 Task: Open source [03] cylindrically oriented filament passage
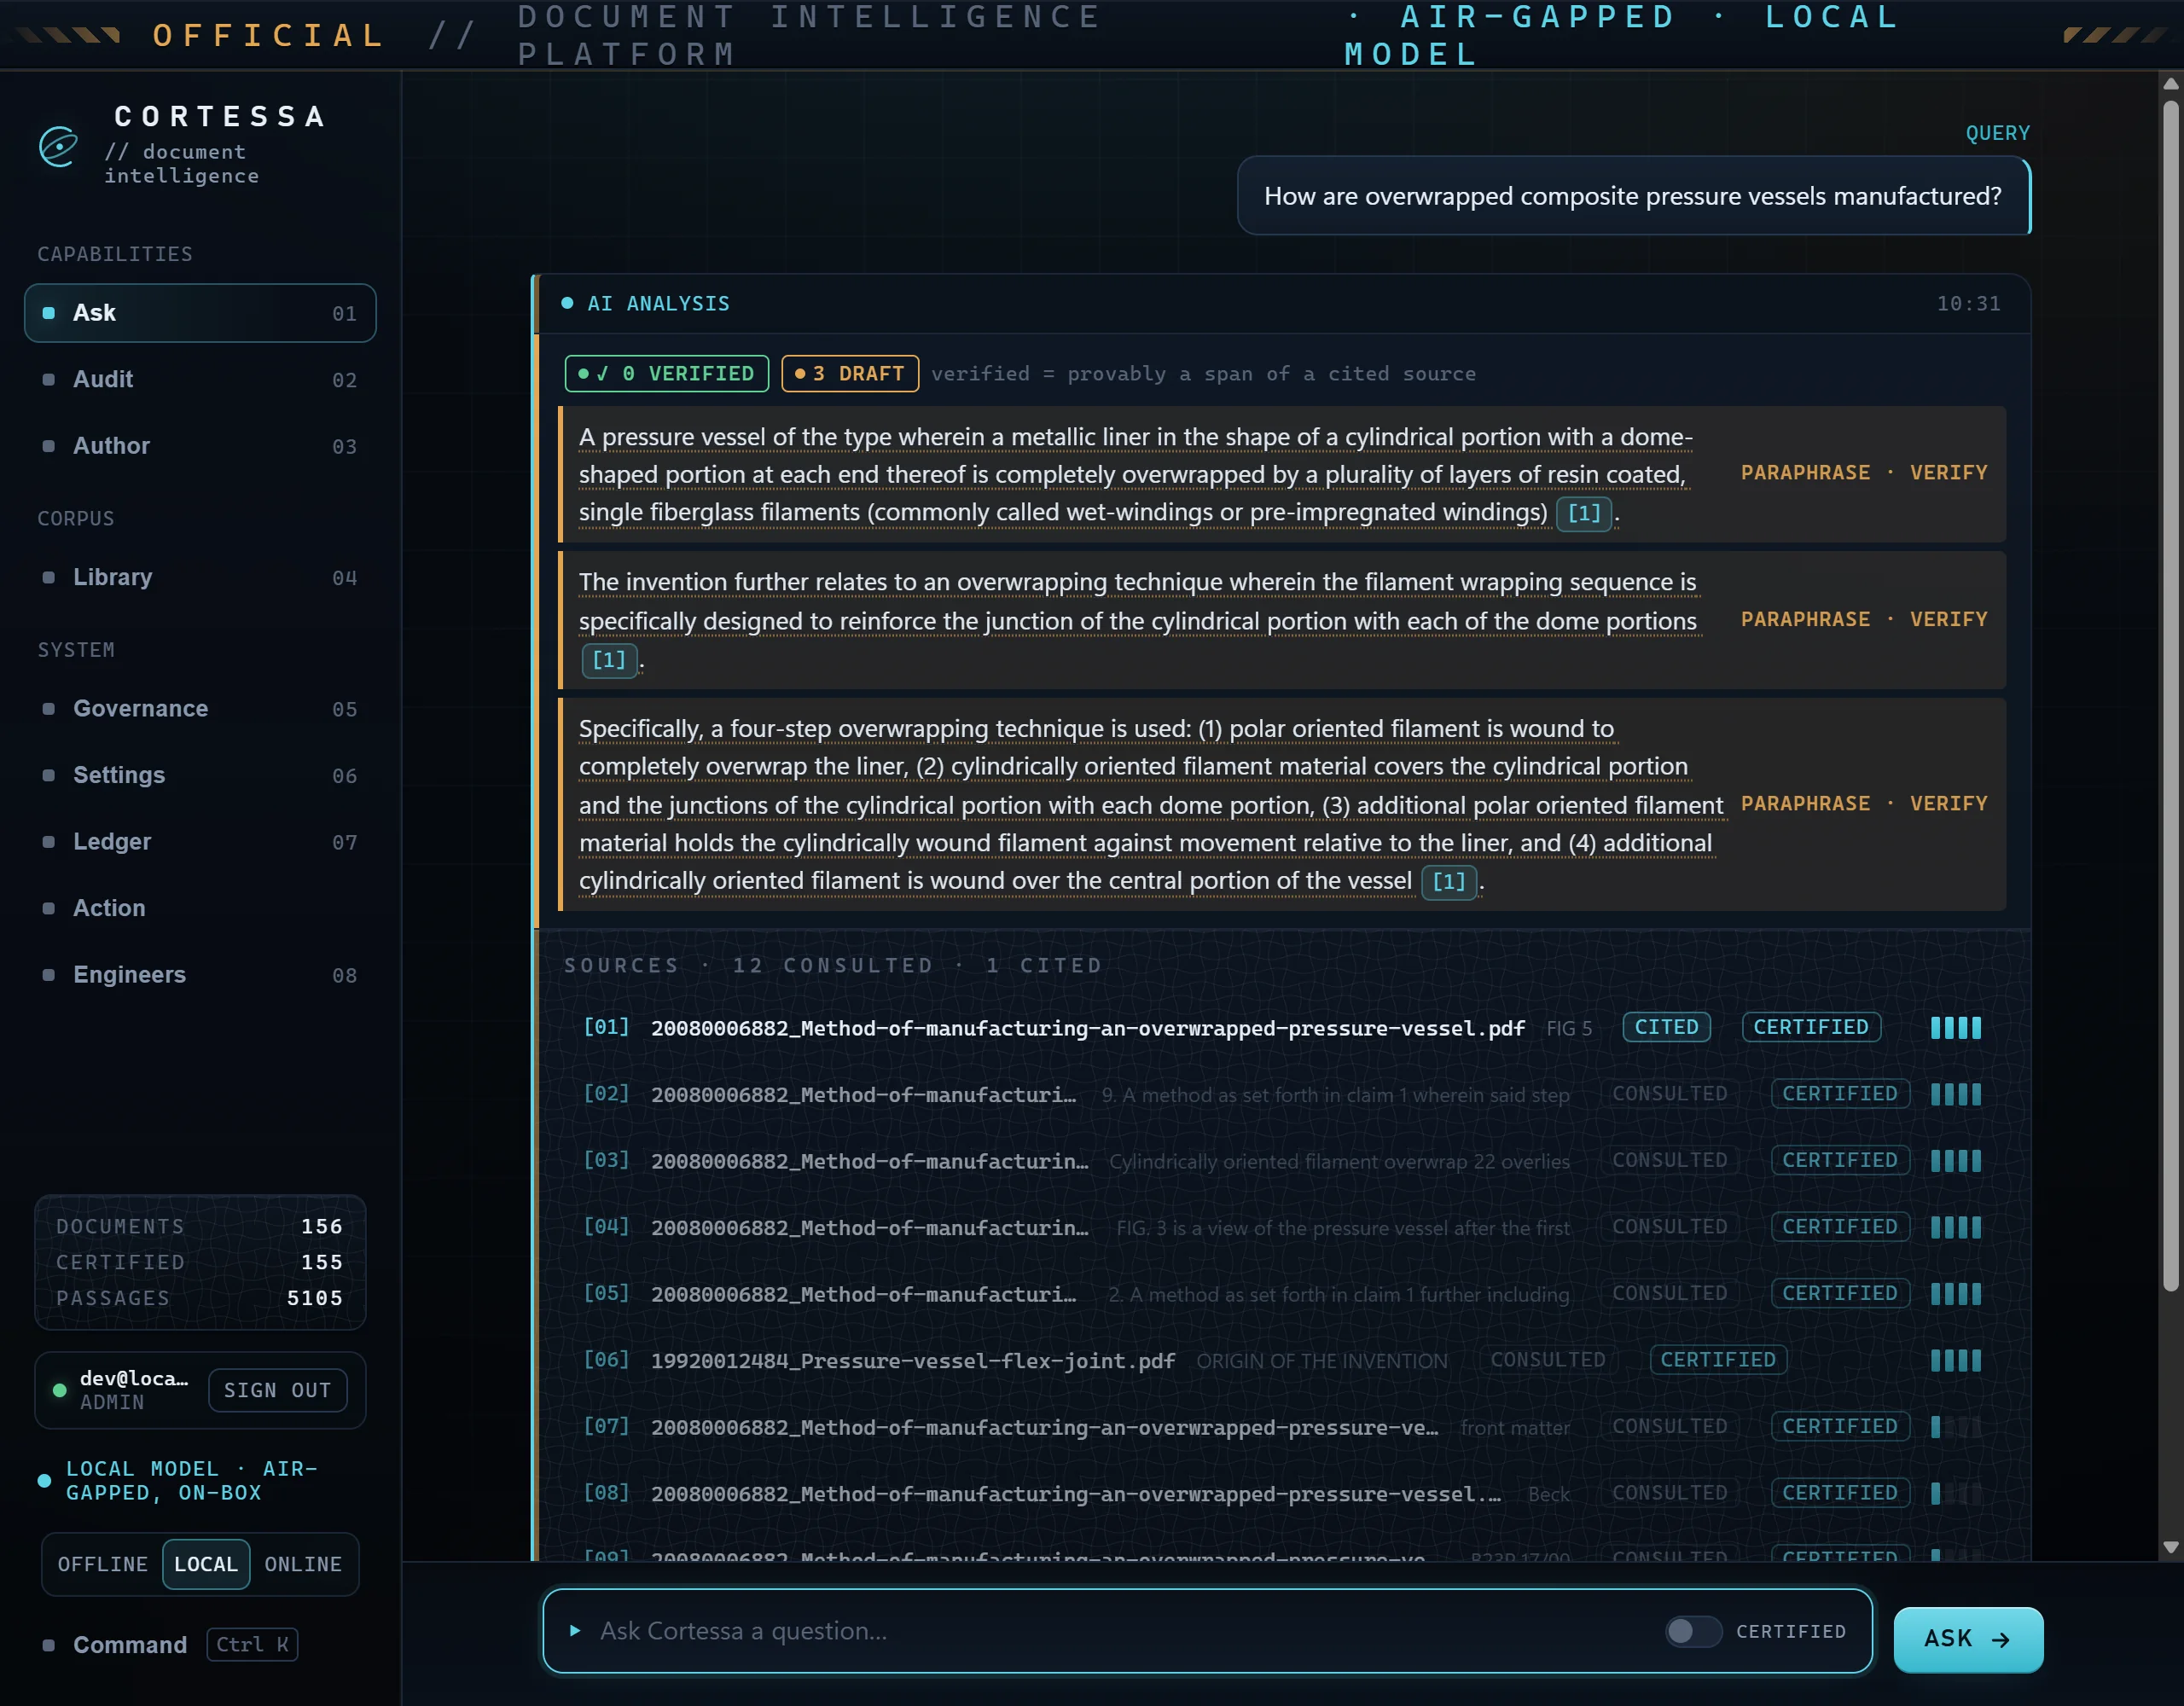[1283, 1161]
